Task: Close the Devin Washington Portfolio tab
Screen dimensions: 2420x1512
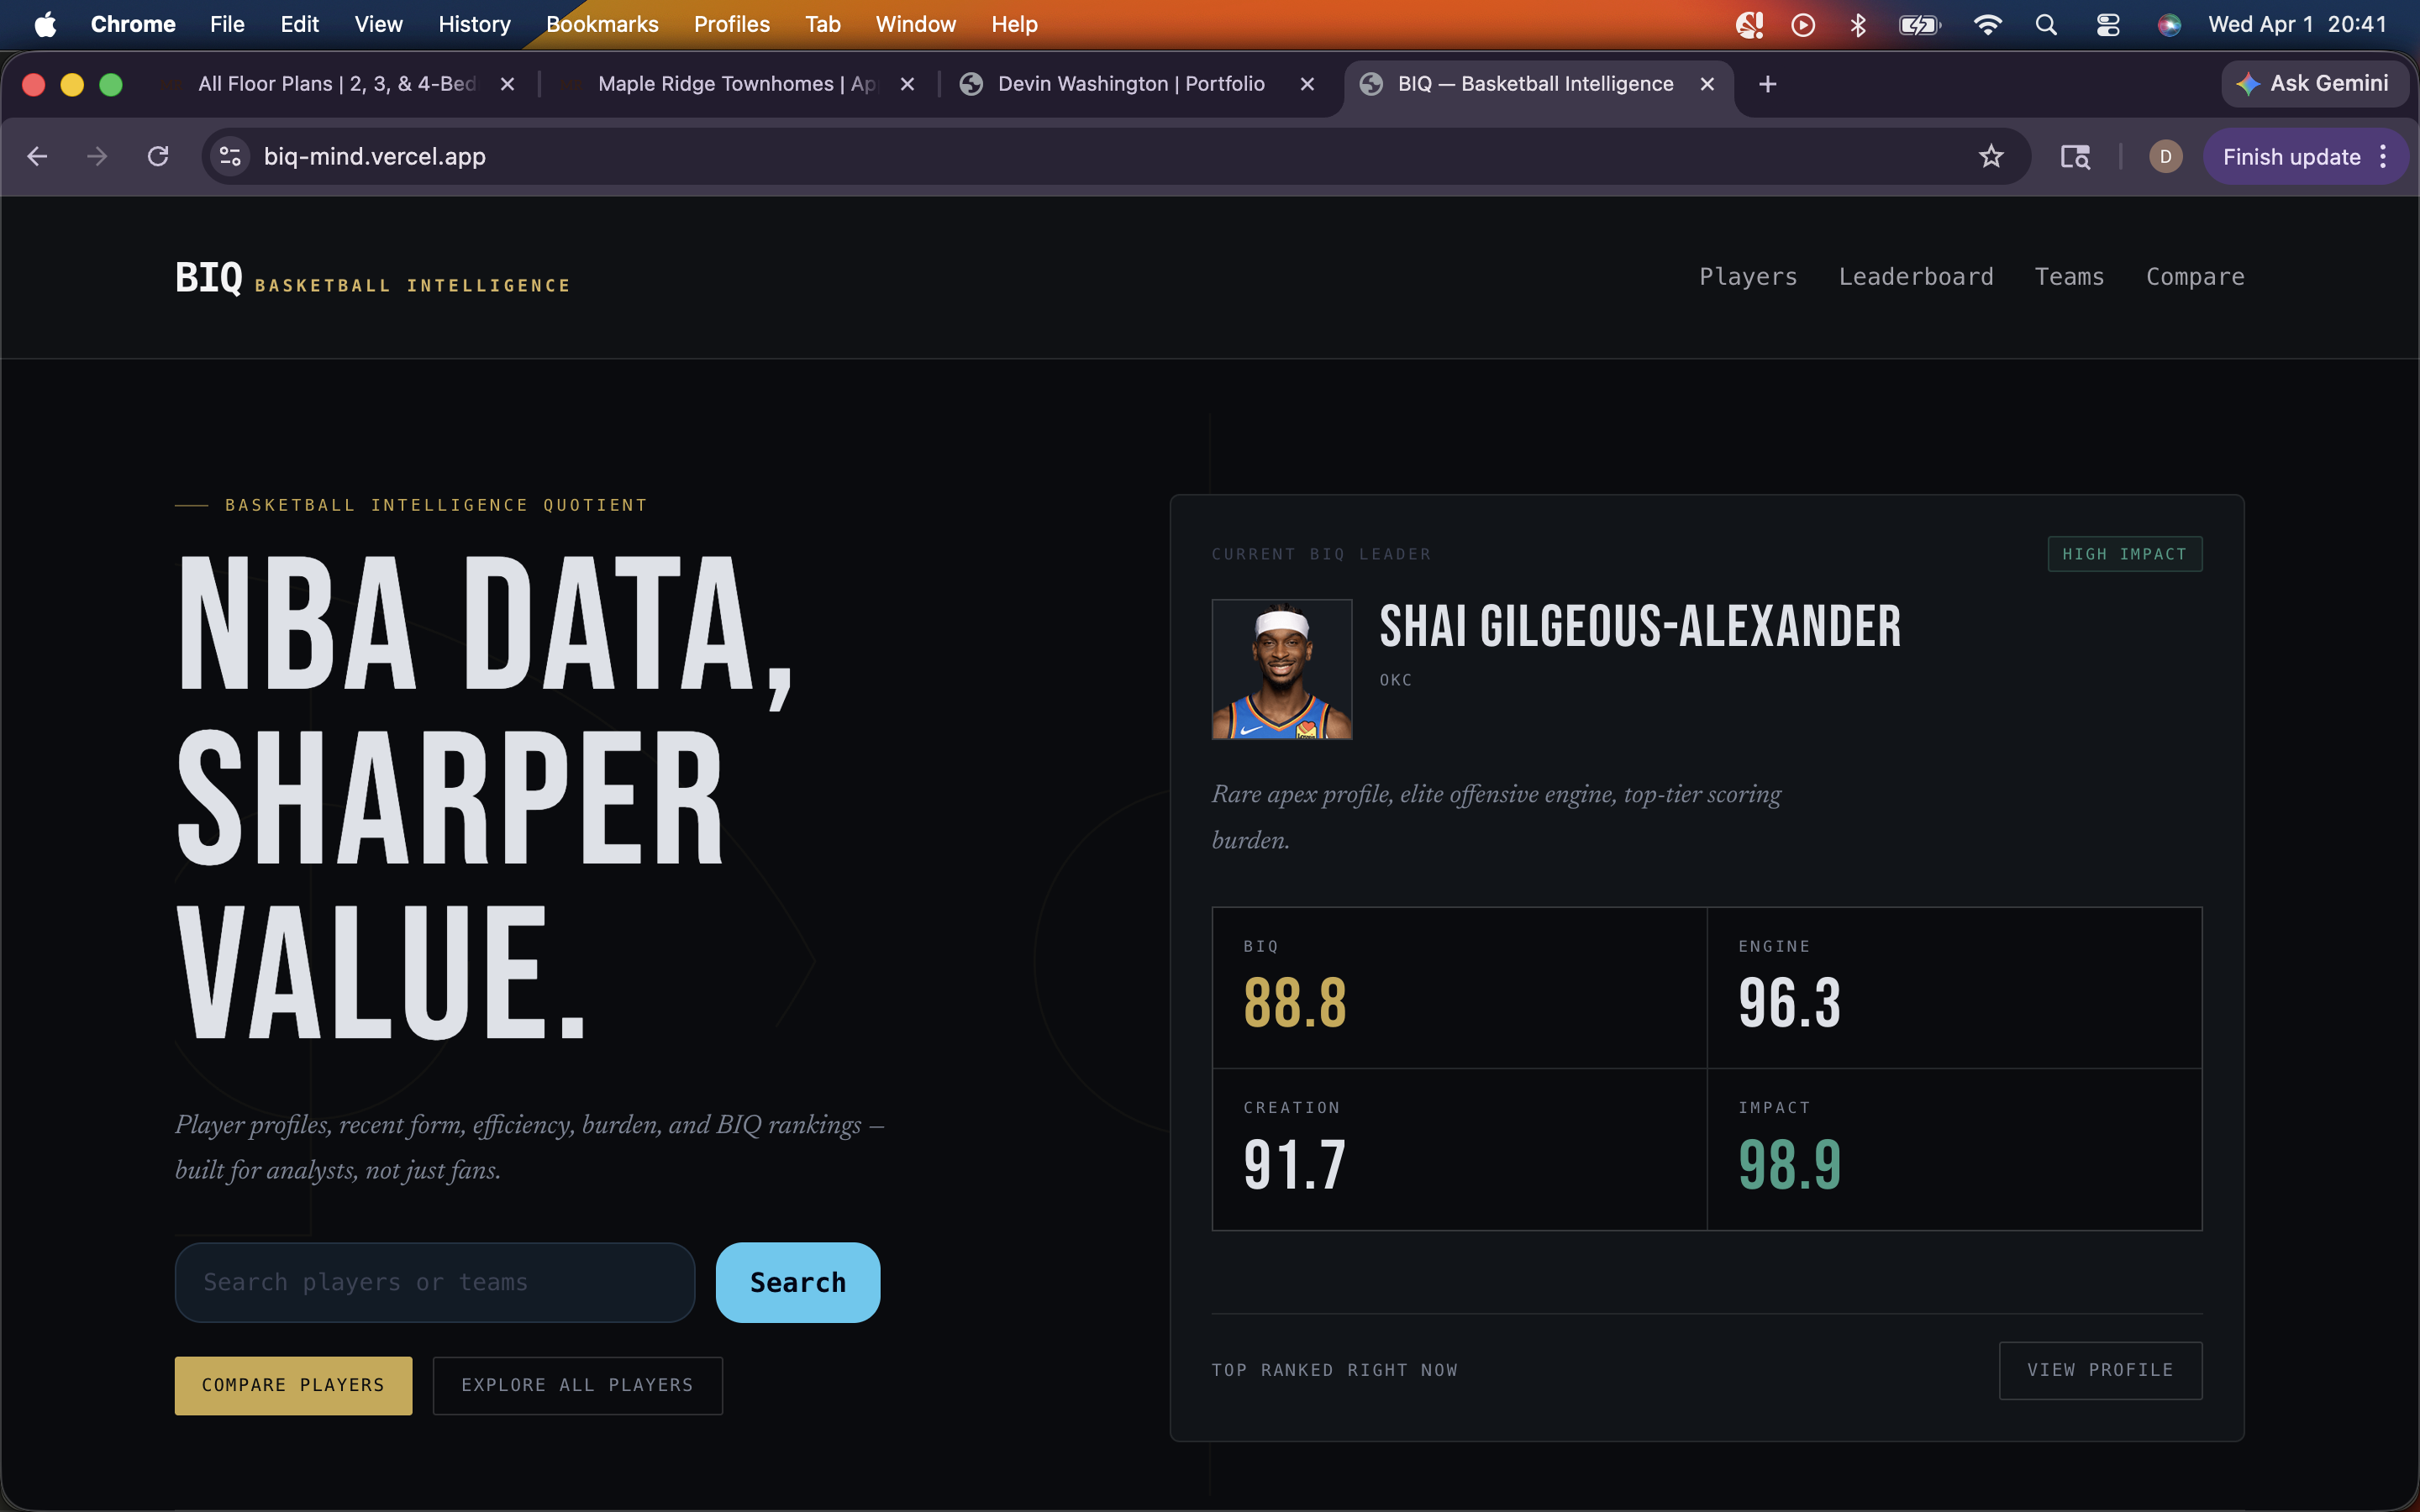Action: pos(1307,84)
